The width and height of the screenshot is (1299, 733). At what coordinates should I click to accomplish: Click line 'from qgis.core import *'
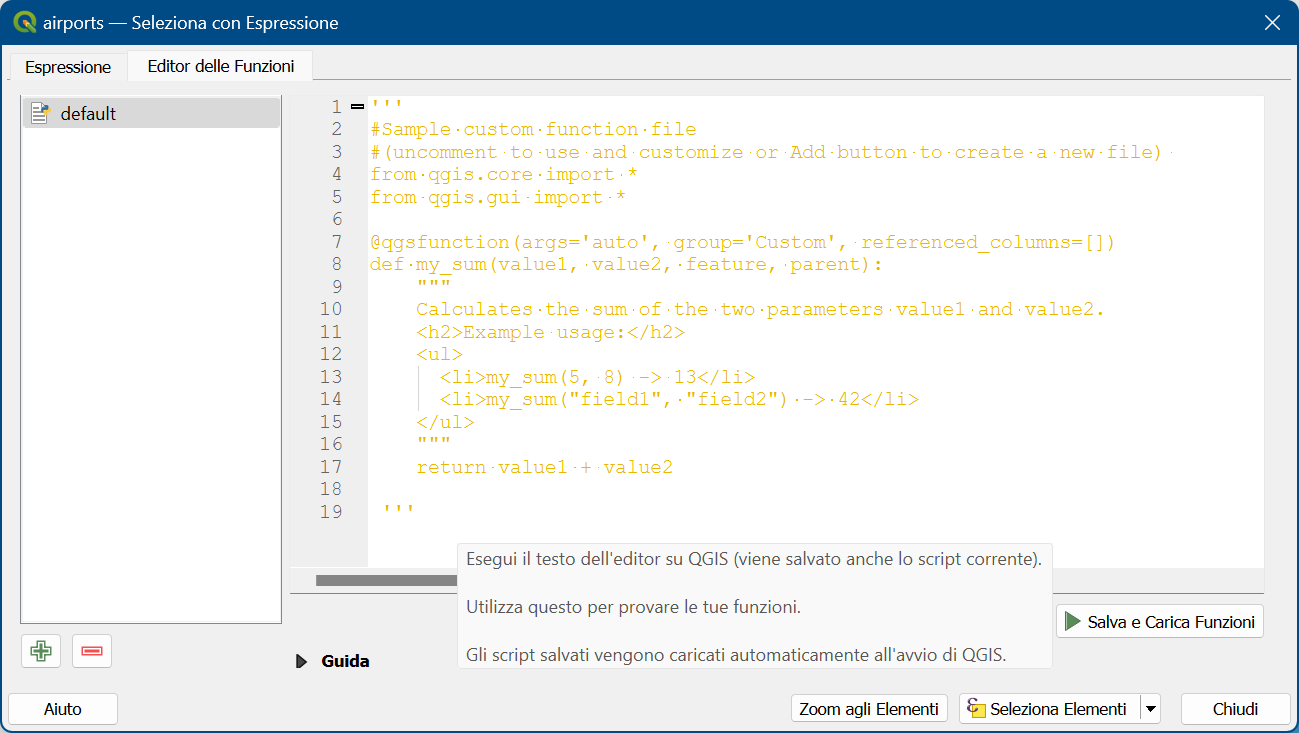click(x=504, y=174)
